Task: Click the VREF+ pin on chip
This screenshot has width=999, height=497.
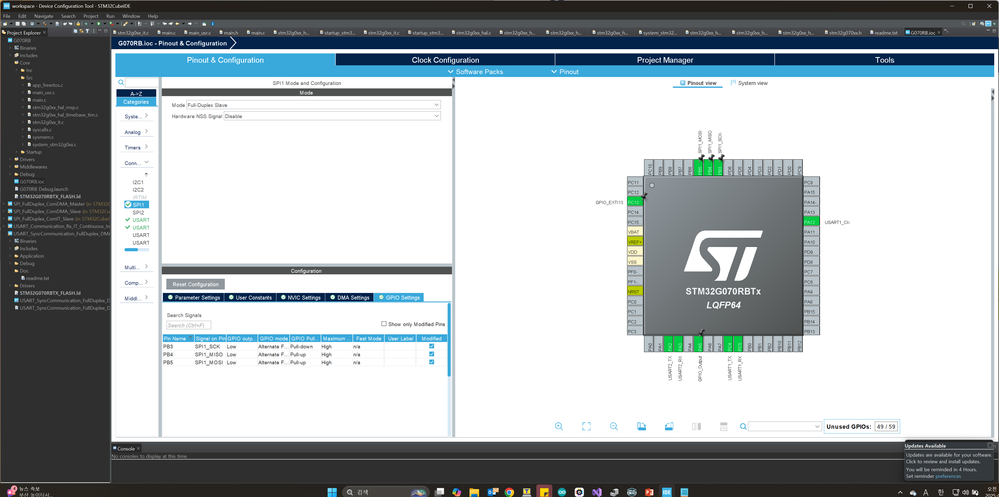Action: point(633,241)
